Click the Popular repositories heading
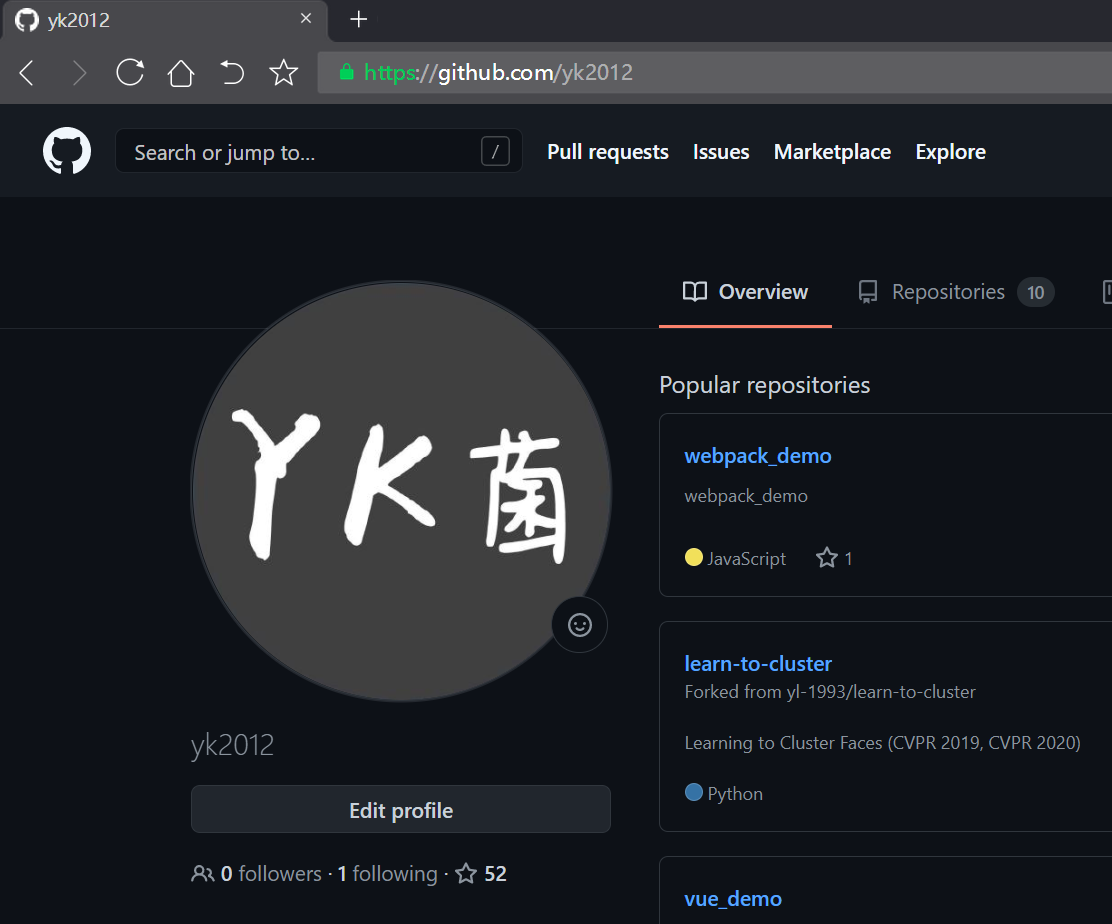This screenshot has height=924, width=1112. (x=764, y=385)
